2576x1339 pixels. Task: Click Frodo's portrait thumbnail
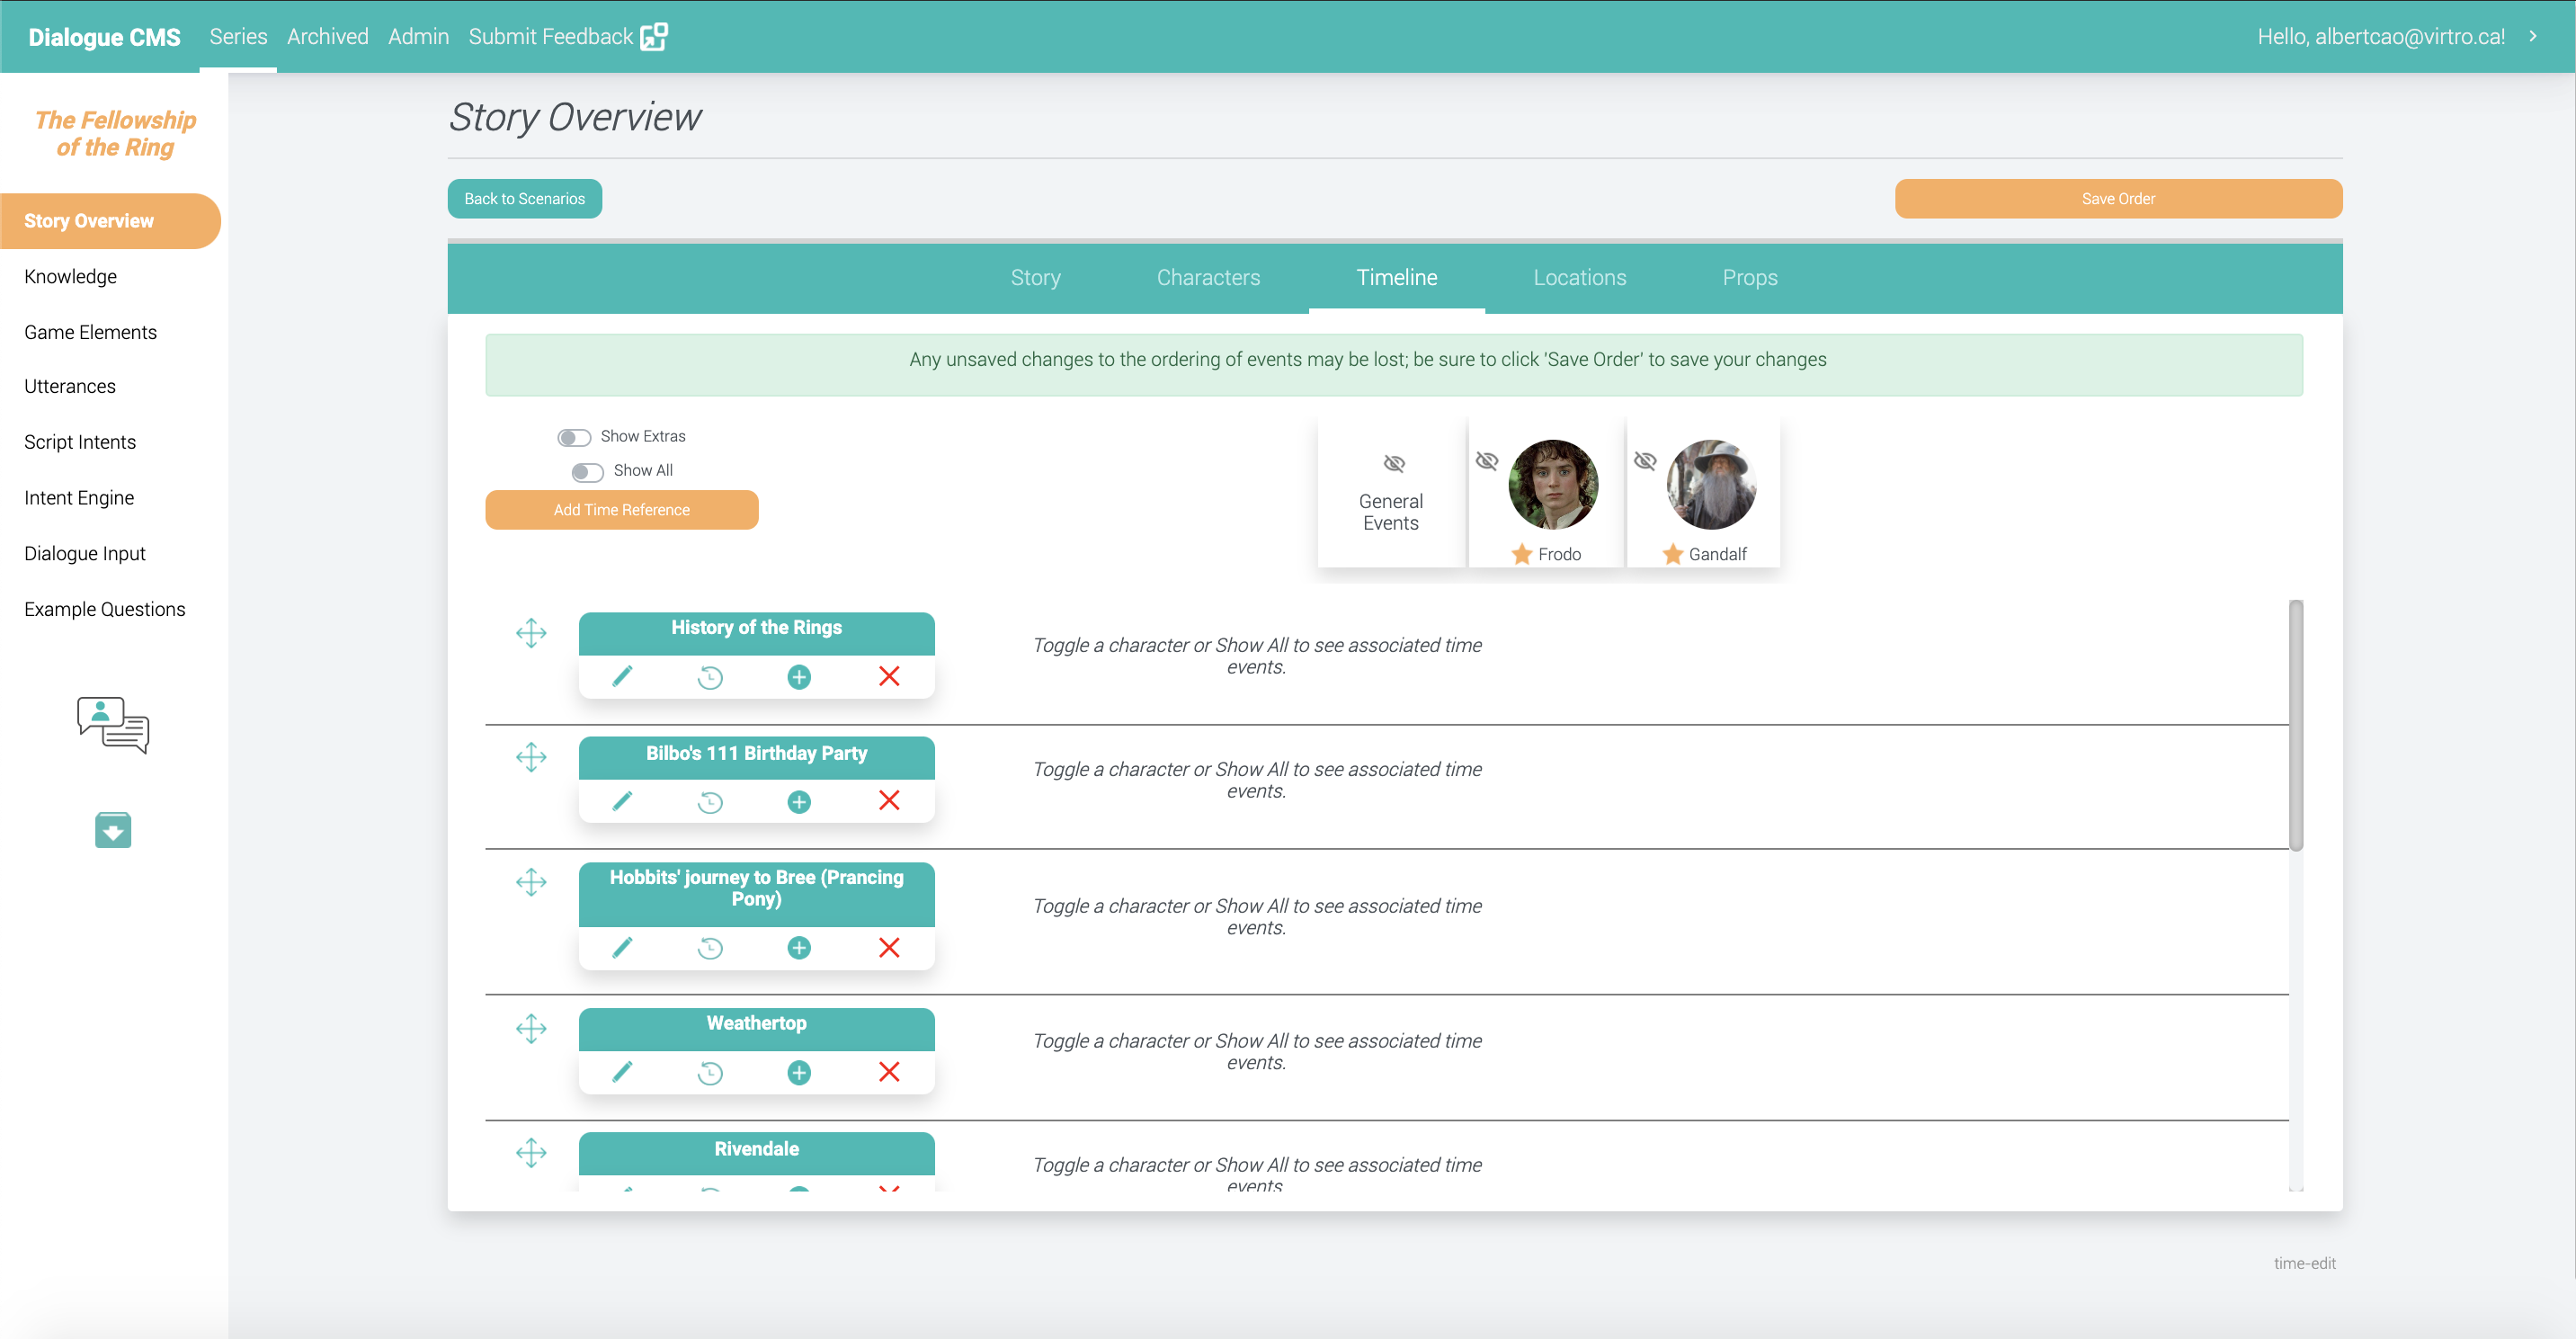1552,484
